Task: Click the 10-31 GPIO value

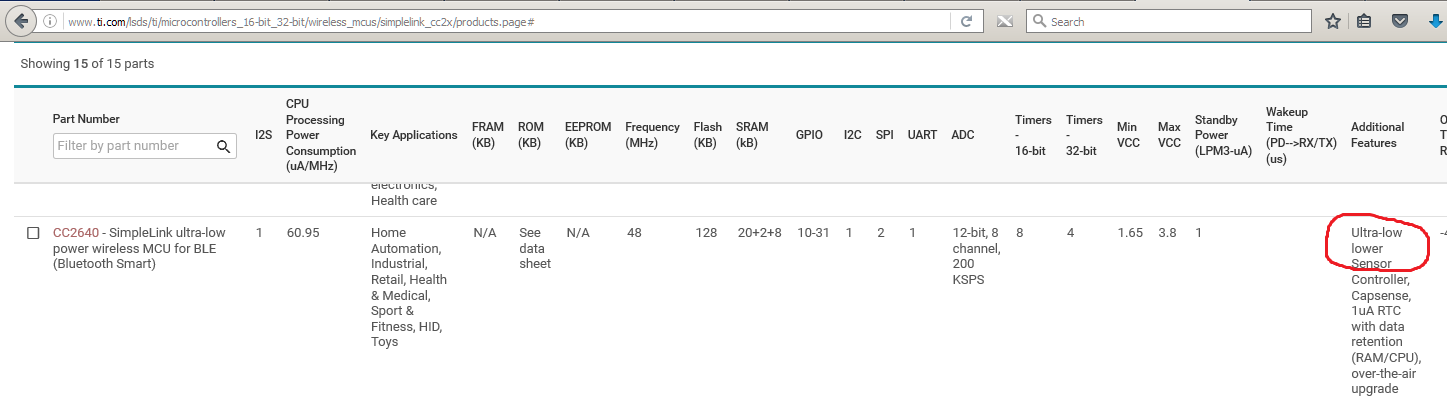Action: 813,233
